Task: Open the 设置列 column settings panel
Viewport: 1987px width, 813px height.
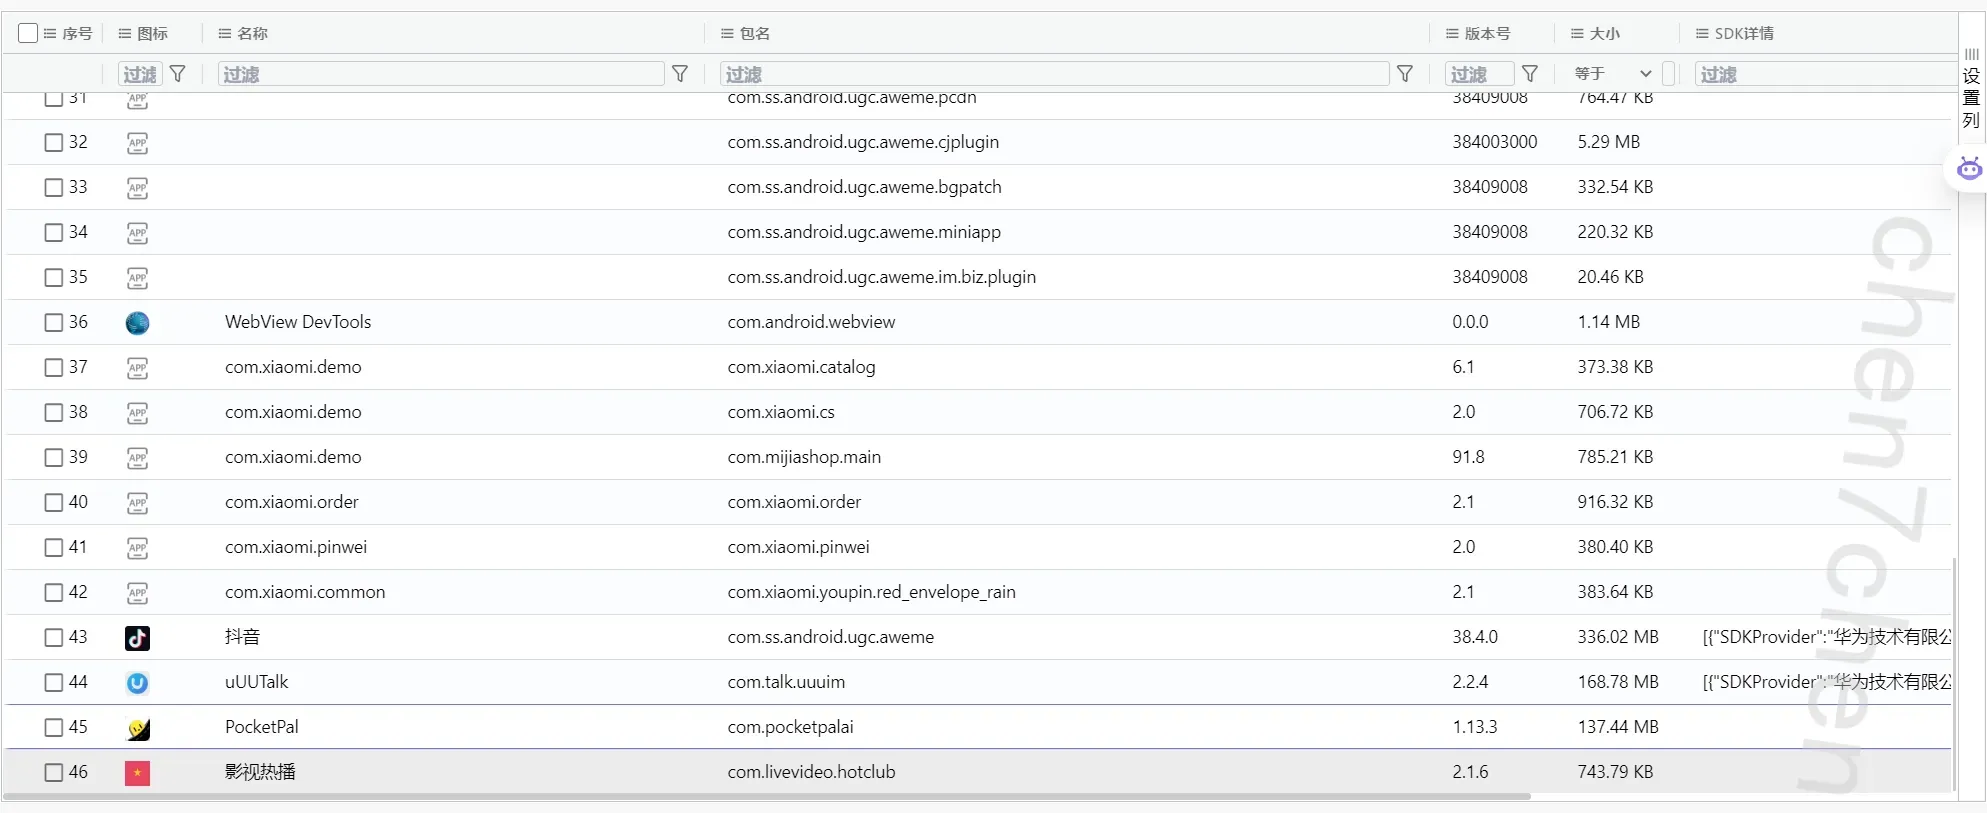Action: point(1971,88)
